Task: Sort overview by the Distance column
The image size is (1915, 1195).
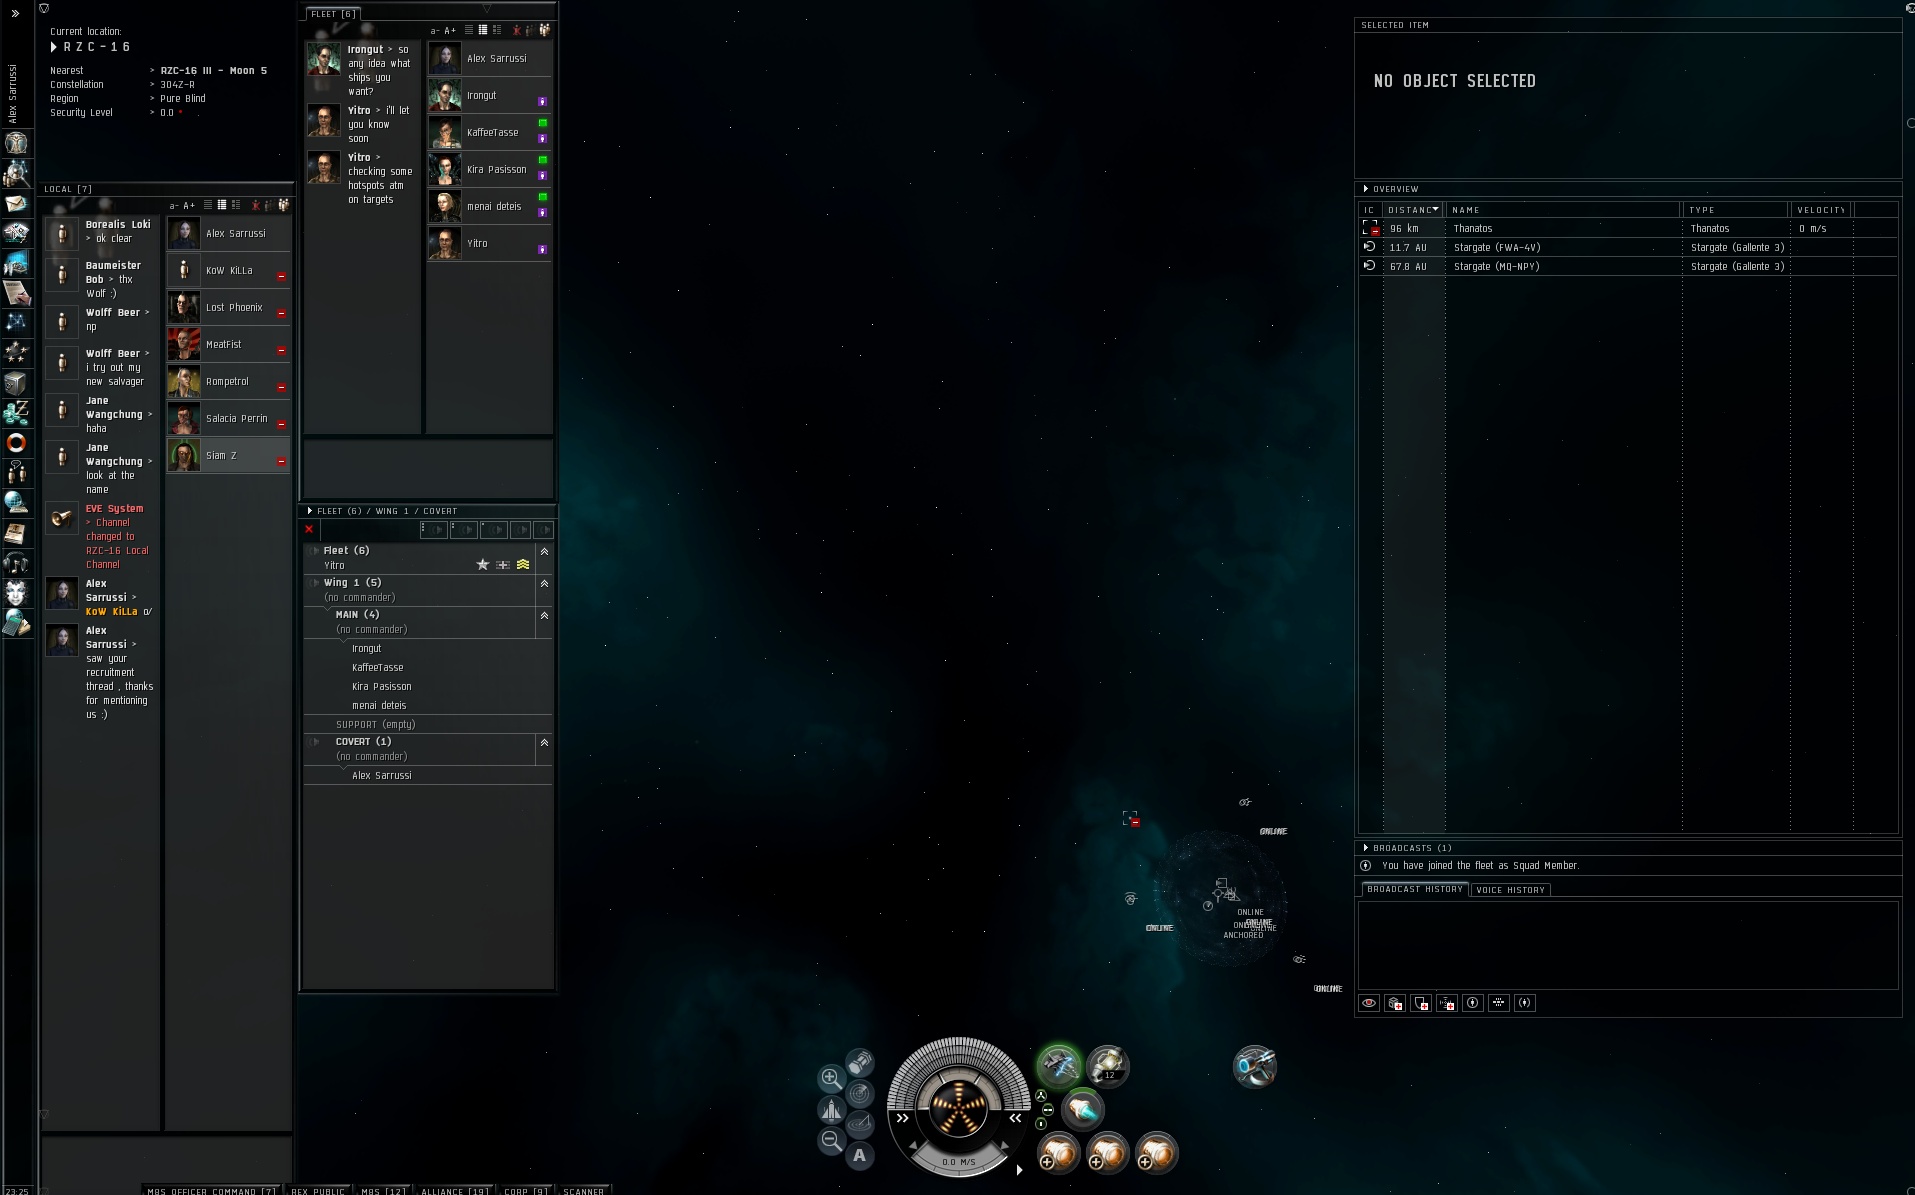Action: click(1414, 210)
